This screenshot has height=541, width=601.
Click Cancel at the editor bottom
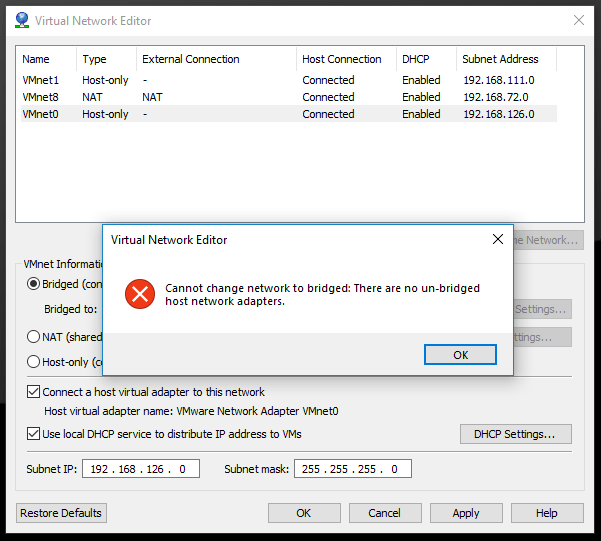[384, 513]
